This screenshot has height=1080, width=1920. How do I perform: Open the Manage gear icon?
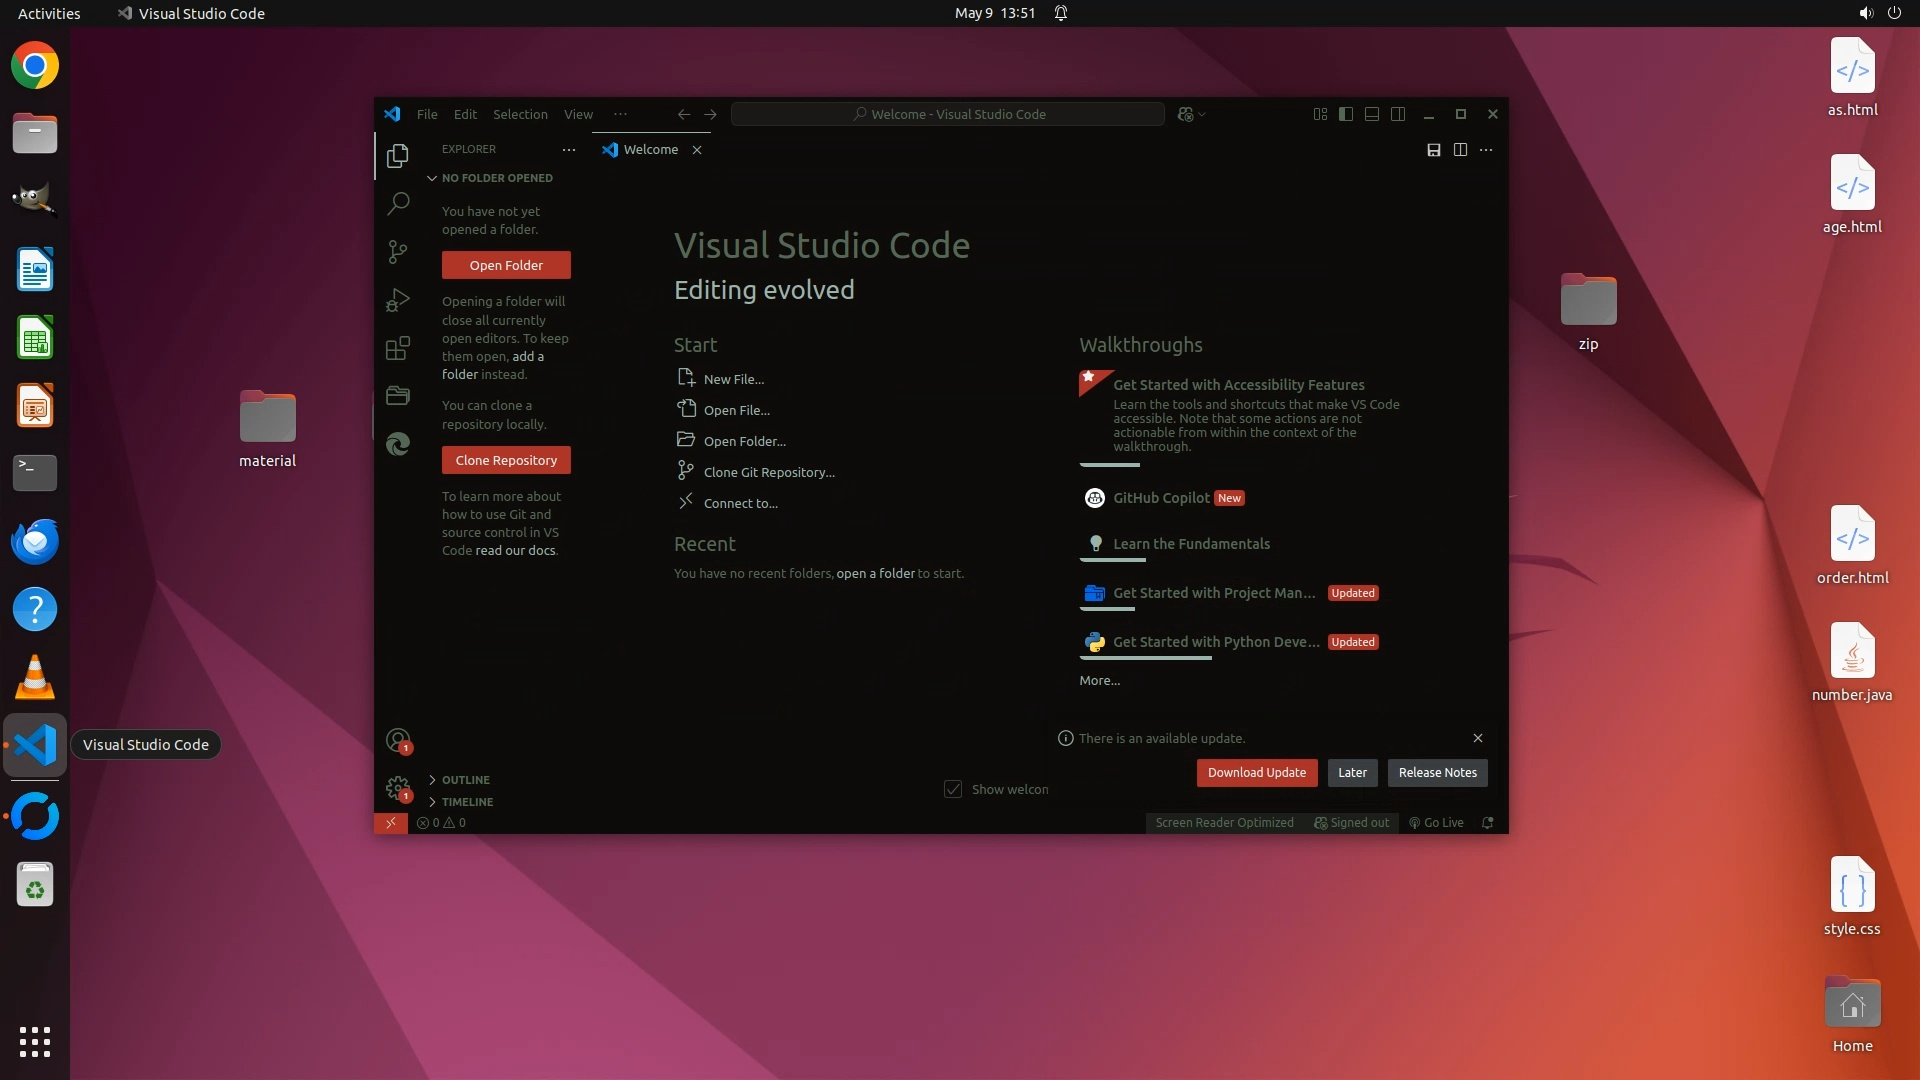click(398, 788)
